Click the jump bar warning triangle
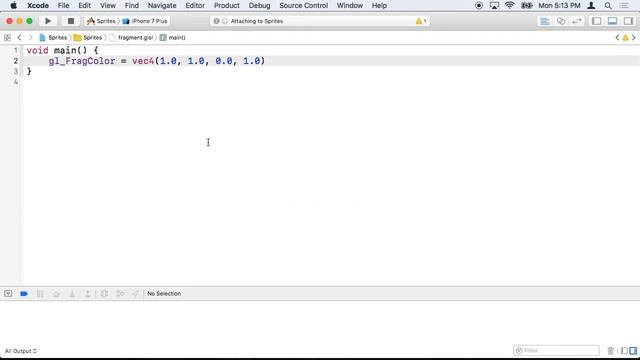 coord(625,38)
